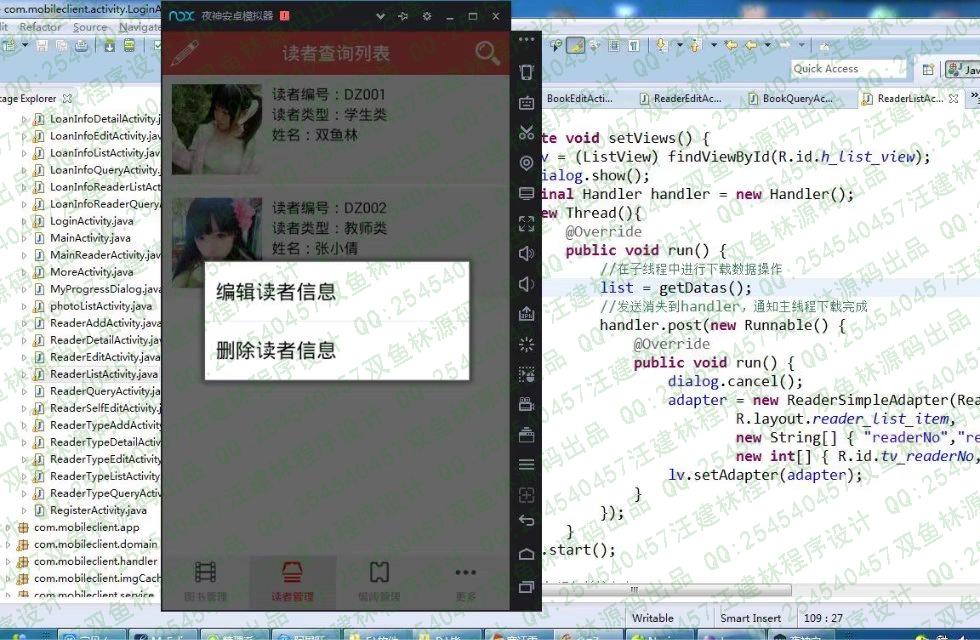Tap 图书管理 bottom tab in app

[x=206, y=582]
